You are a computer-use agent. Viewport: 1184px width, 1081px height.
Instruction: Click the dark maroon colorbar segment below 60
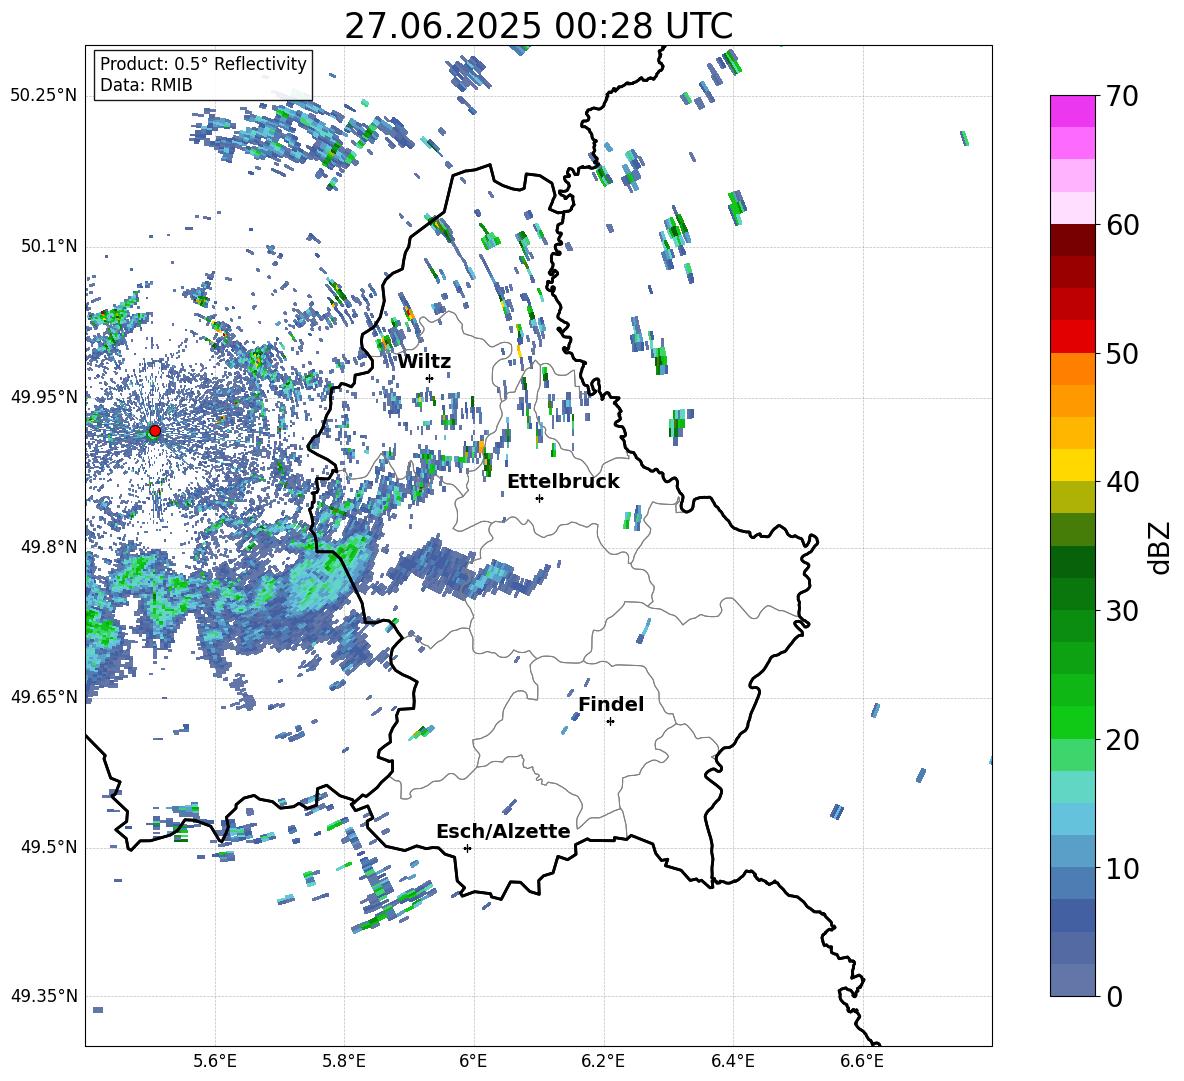[1072, 240]
